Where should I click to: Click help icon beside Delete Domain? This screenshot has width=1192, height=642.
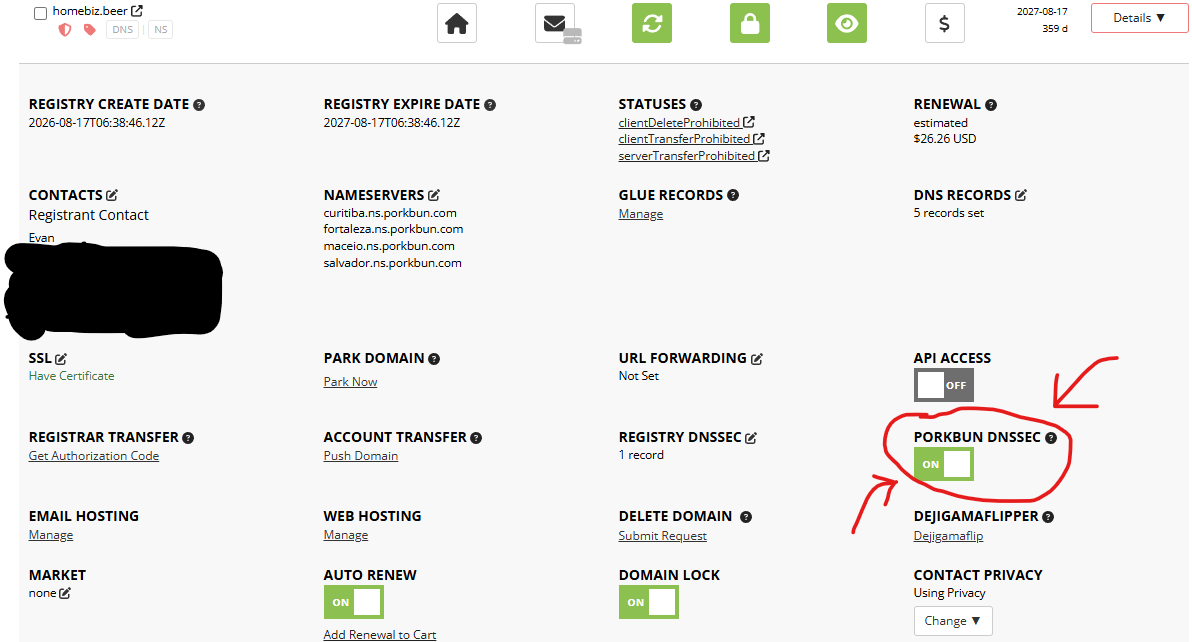pyautogui.click(x=746, y=517)
